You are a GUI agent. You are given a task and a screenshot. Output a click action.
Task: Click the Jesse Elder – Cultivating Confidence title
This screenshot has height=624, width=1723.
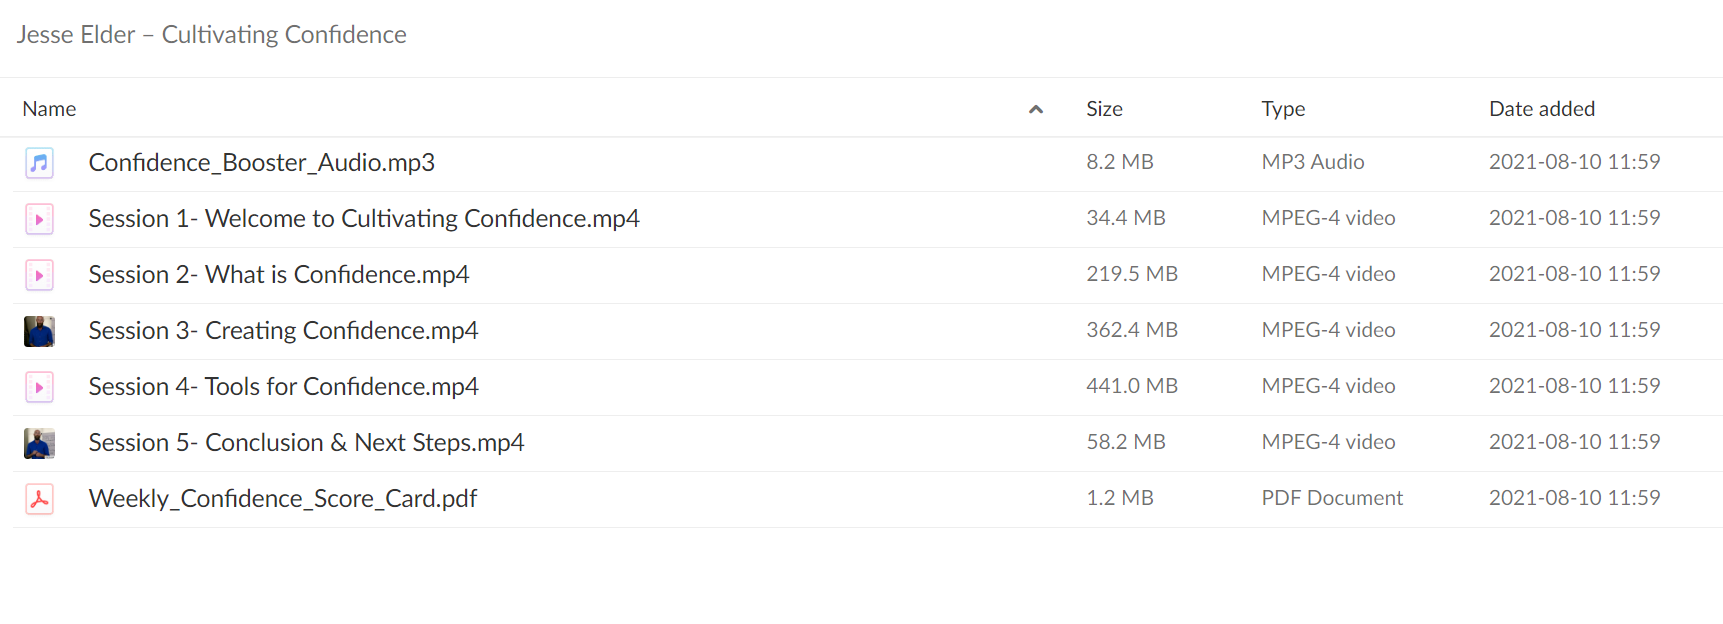[x=212, y=34]
